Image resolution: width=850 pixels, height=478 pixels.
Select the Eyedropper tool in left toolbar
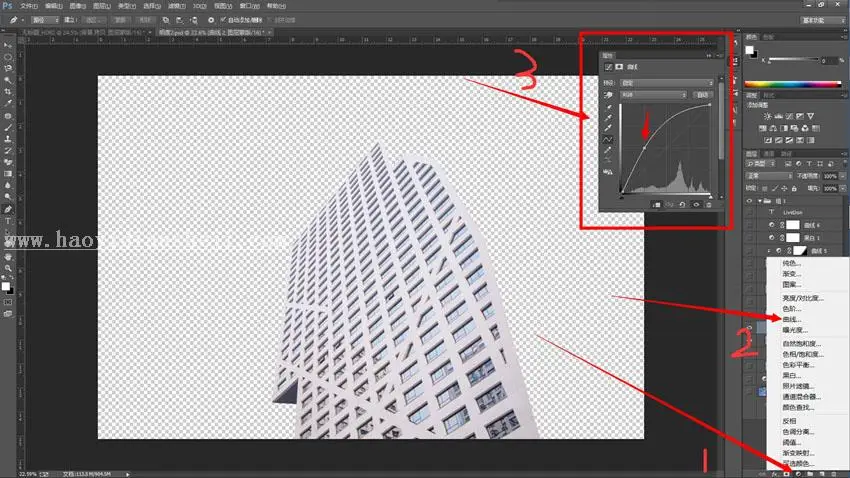tap(8, 103)
